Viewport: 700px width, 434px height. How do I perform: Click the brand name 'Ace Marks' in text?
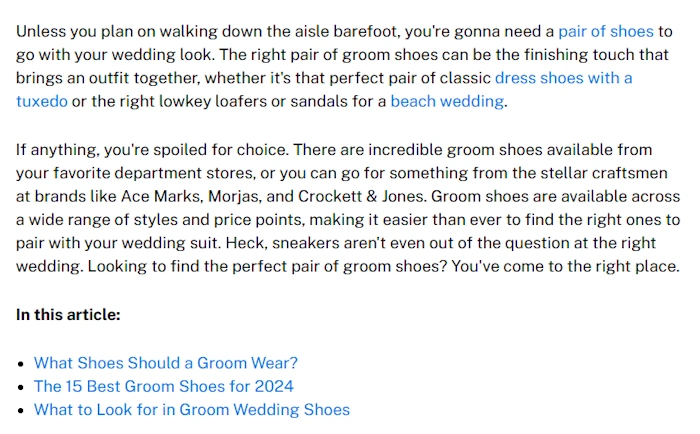161,196
